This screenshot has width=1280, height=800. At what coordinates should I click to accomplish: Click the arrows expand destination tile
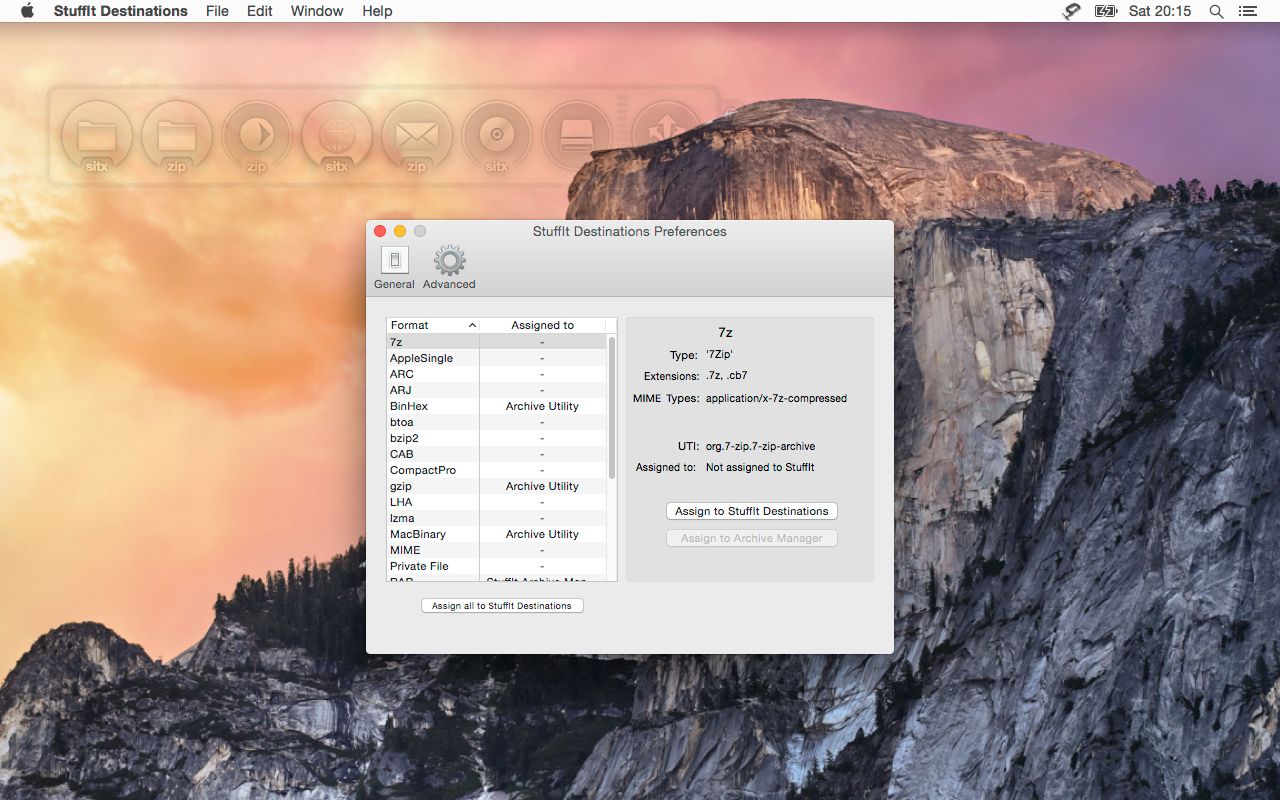666,136
